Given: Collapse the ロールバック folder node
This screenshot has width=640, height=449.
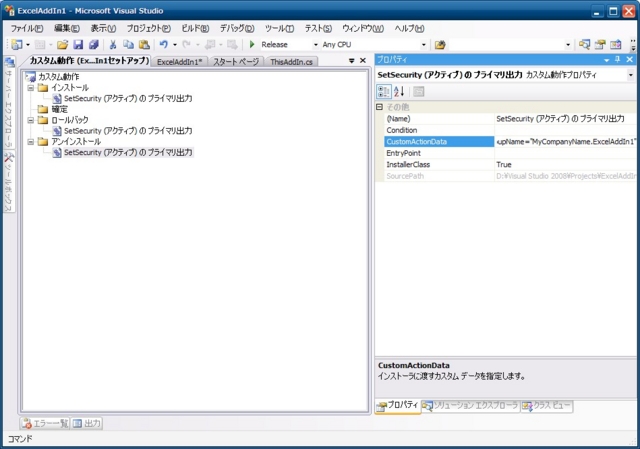Looking at the screenshot, I should pos(31,120).
